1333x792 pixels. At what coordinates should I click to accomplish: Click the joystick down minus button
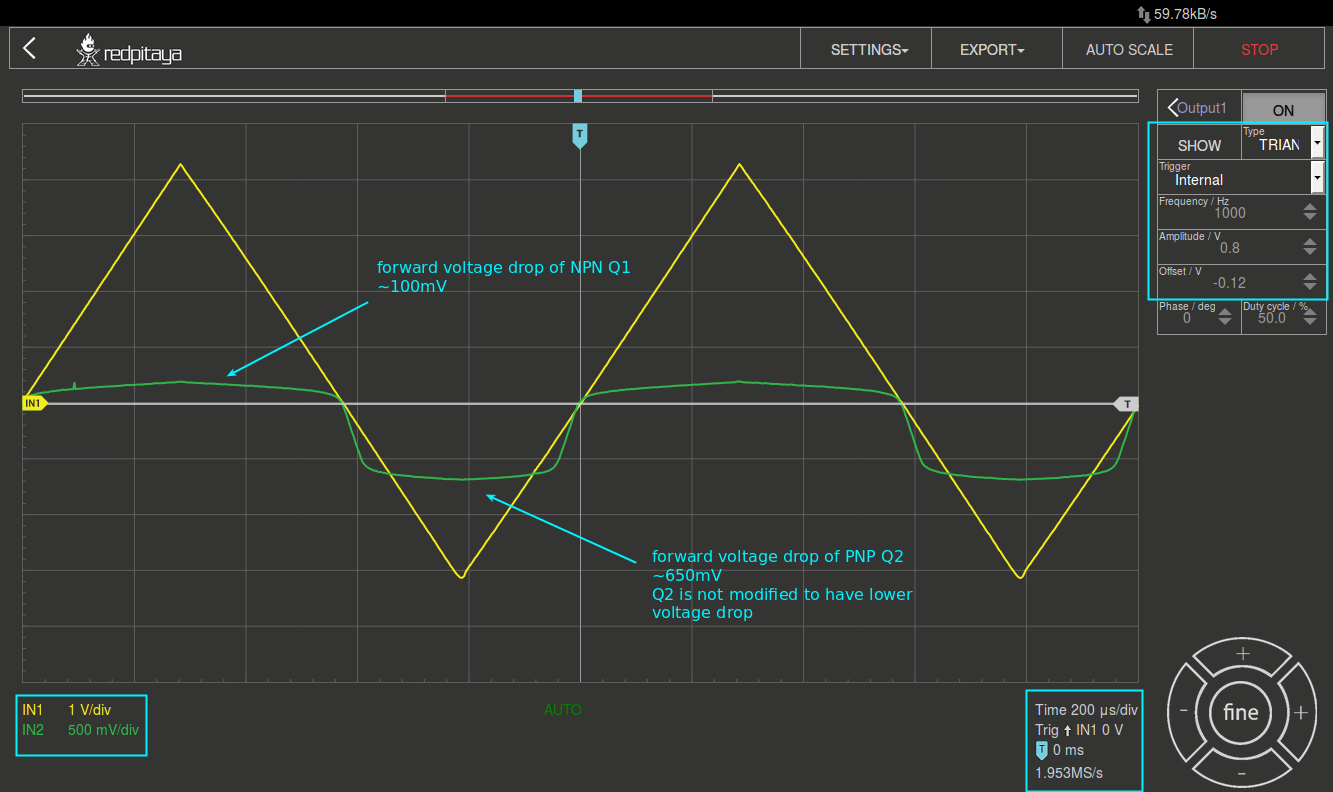click(1242, 771)
